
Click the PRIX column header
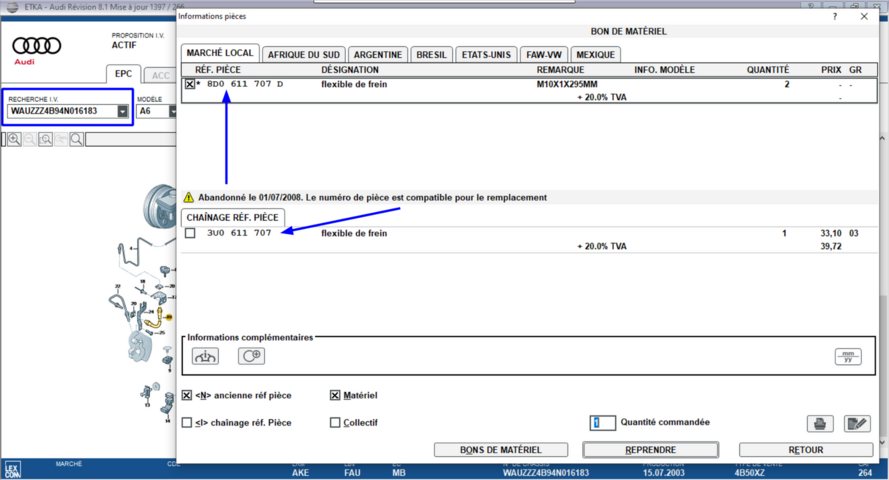click(x=831, y=70)
